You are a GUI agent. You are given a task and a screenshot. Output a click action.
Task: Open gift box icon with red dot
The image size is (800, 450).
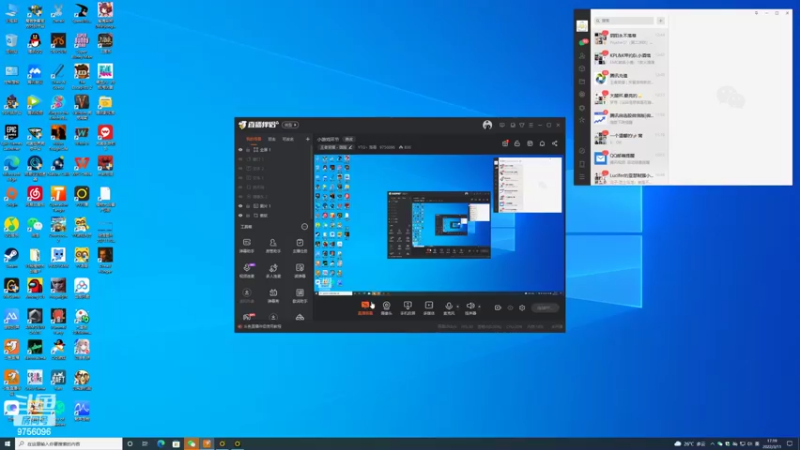point(505,143)
